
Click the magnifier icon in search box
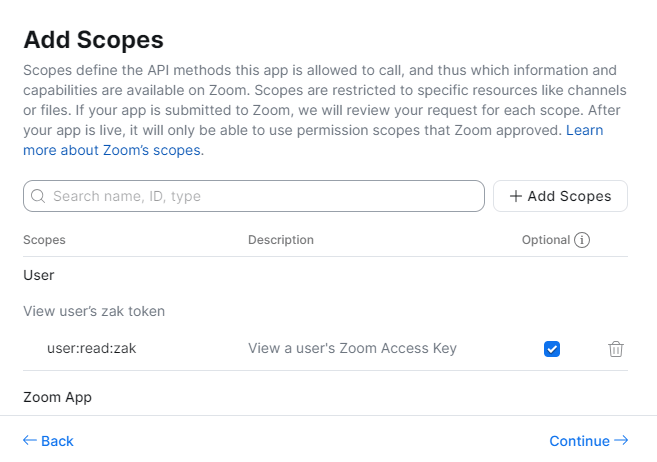coord(39,197)
